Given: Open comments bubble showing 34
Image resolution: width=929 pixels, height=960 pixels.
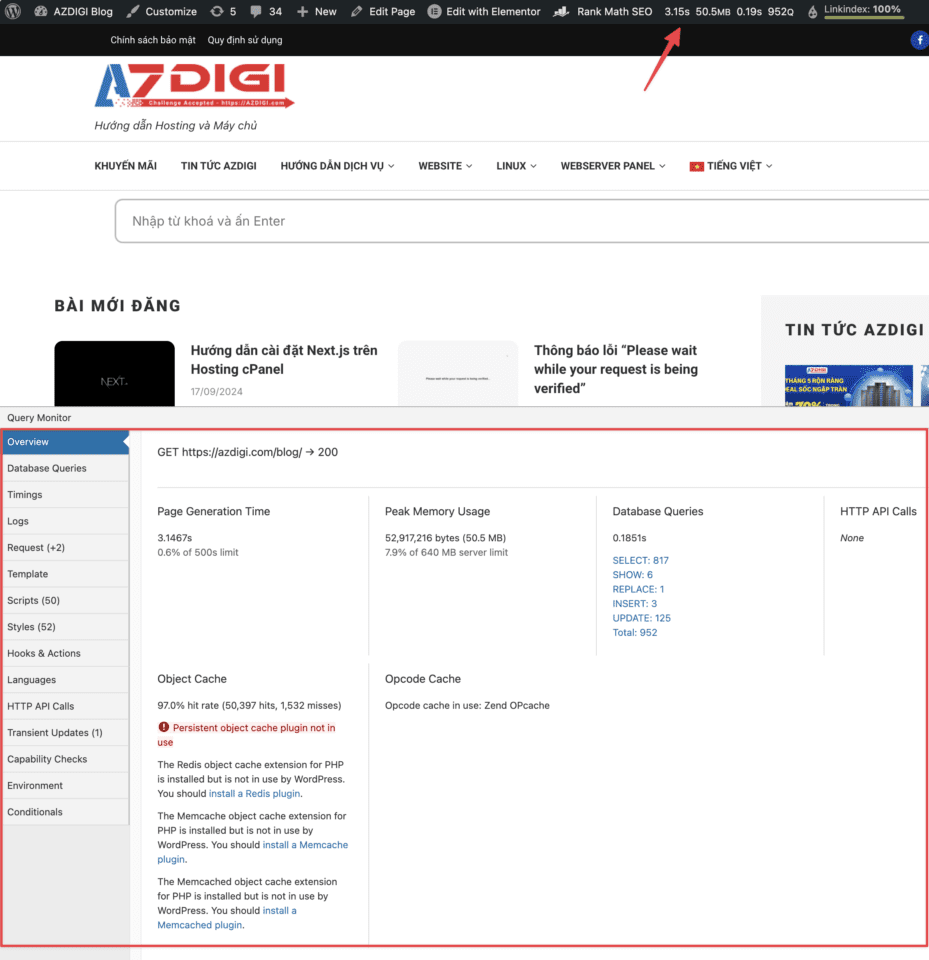Looking at the screenshot, I should pyautogui.click(x=256, y=11).
